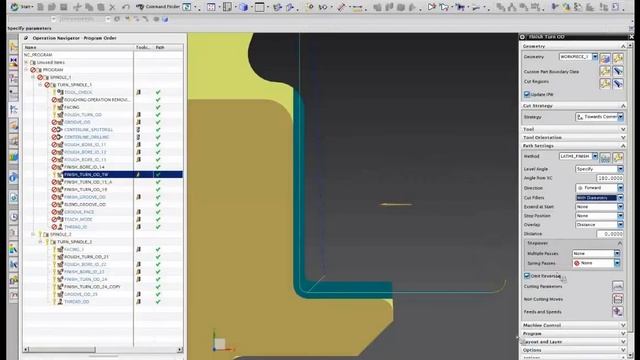Open Cutting Parameters dialog
Viewport: 640px width, 360px height.
(x=618, y=286)
